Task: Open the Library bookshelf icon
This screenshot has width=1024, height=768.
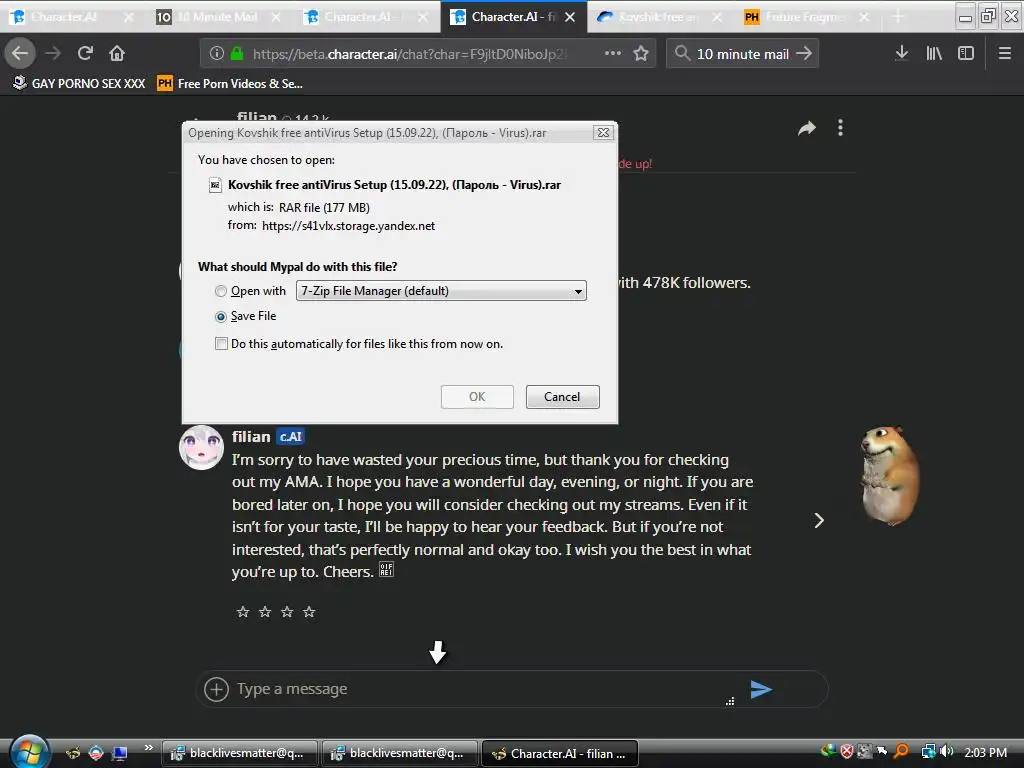Action: pyautogui.click(x=934, y=54)
